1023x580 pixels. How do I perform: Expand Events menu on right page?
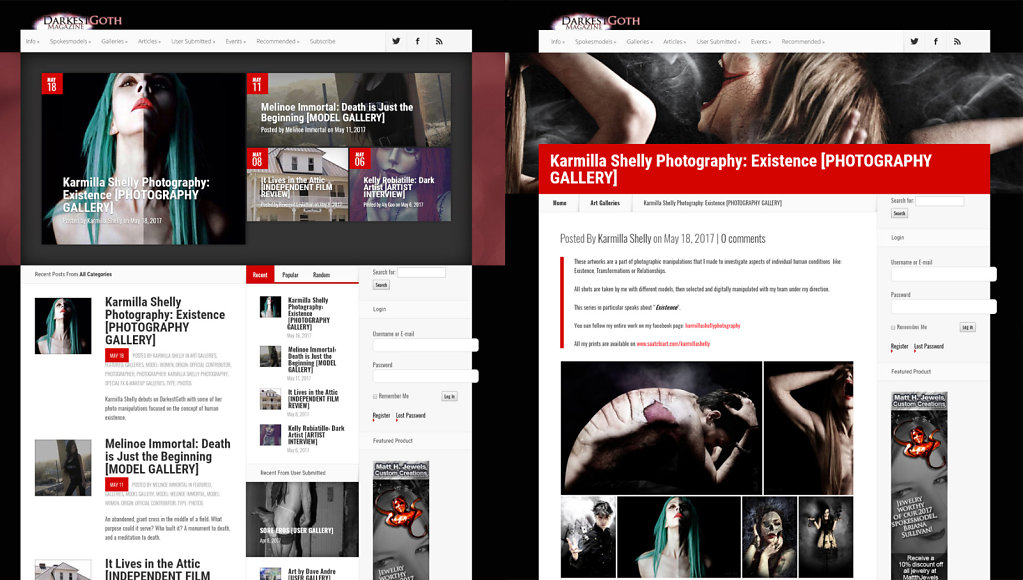point(761,41)
